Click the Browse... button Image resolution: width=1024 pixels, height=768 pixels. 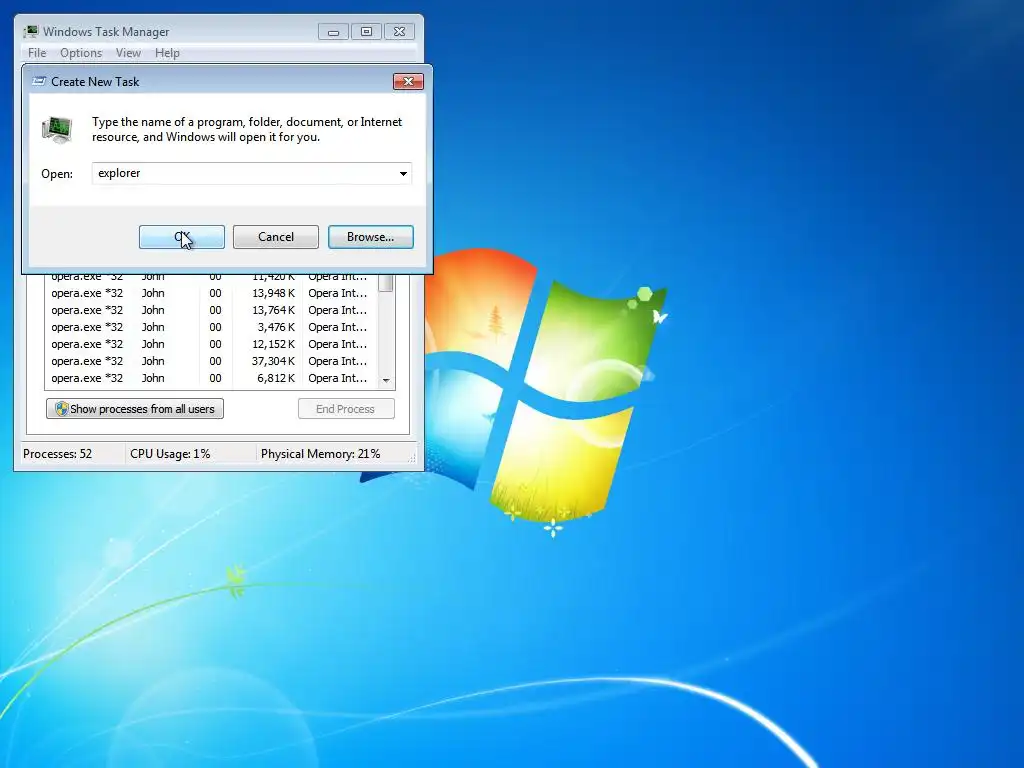(x=370, y=237)
